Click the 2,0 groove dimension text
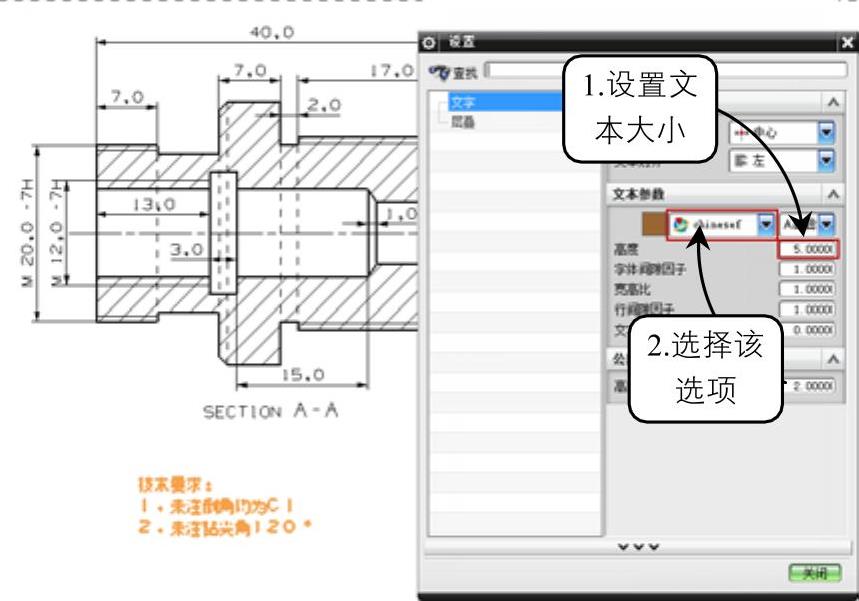859x601 pixels. pyautogui.click(x=324, y=105)
